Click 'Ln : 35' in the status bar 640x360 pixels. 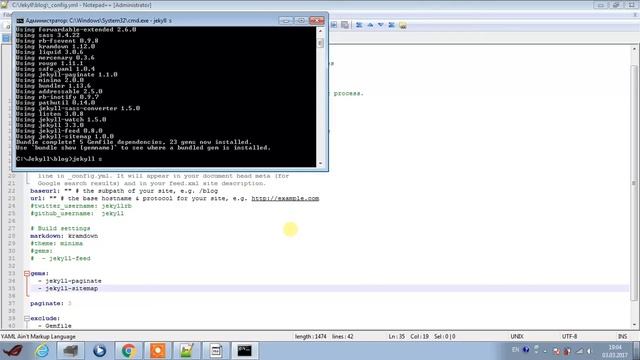[396, 337]
